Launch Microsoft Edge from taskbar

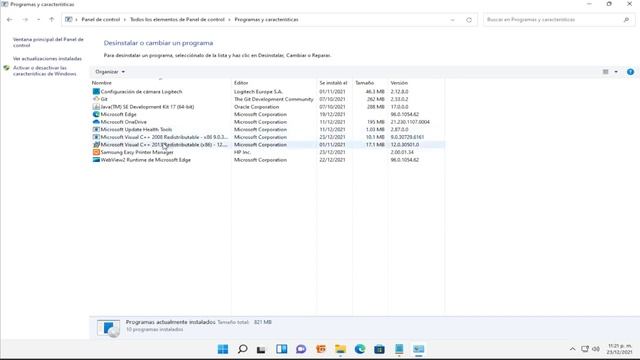click(x=360, y=349)
